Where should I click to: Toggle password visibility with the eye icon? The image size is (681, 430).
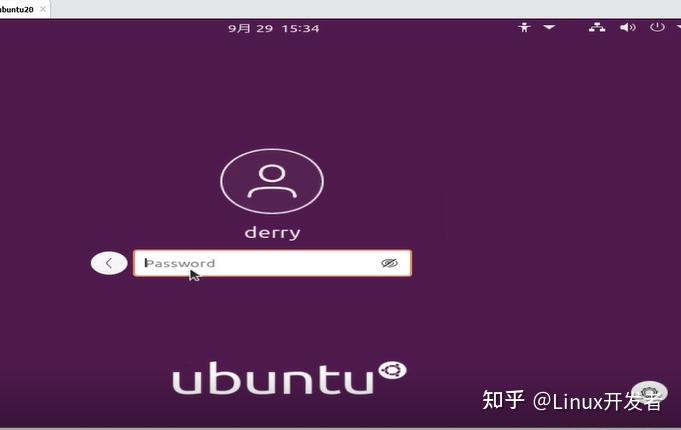389,263
